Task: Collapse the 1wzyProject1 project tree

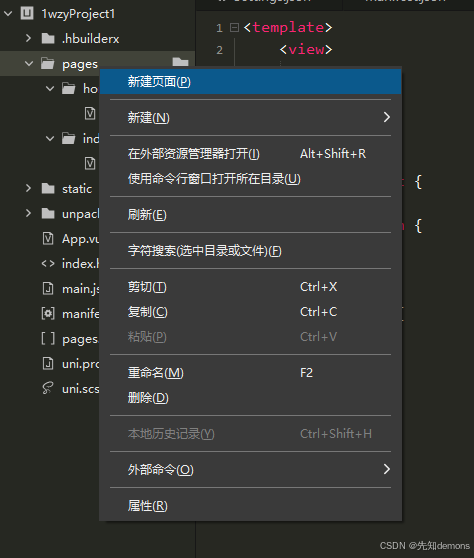Action: 8,14
